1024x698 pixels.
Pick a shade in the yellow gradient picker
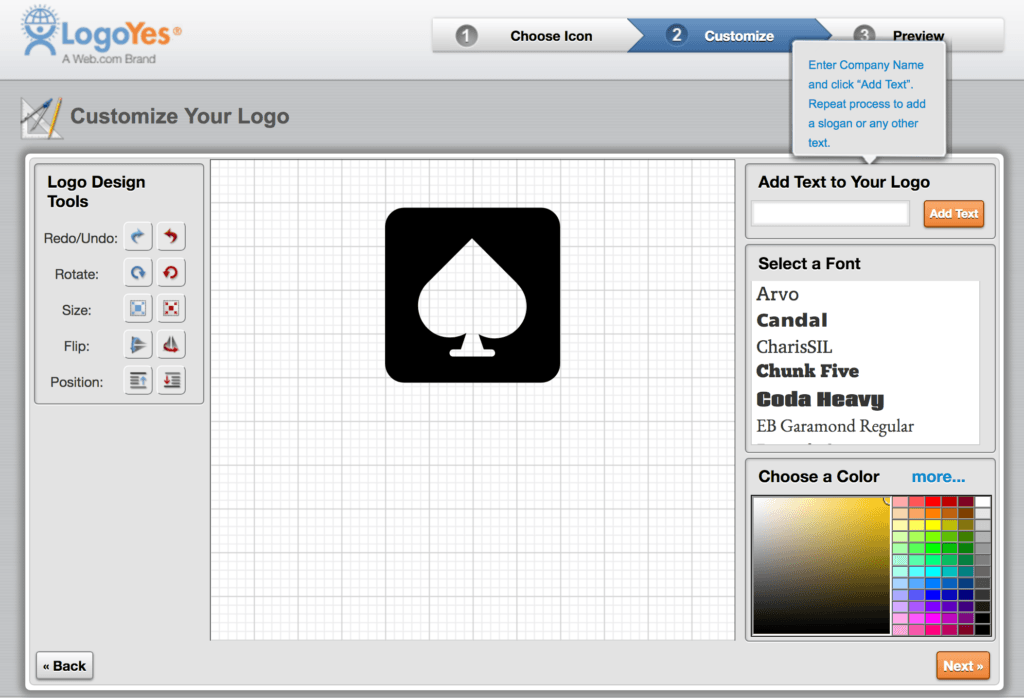coord(822,565)
